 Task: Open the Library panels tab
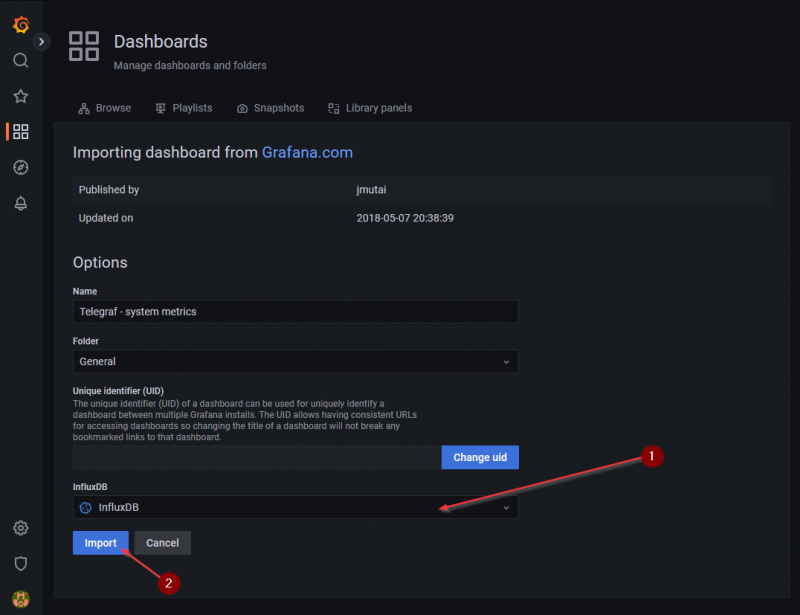tap(369, 108)
